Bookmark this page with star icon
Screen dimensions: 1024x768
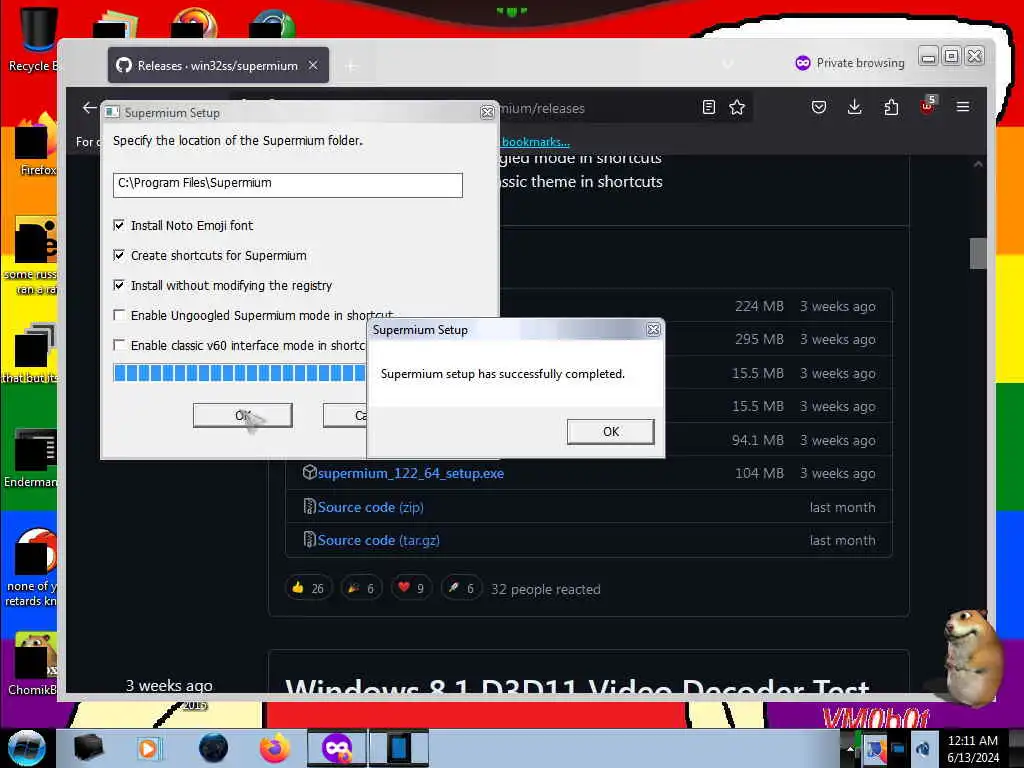tap(737, 107)
